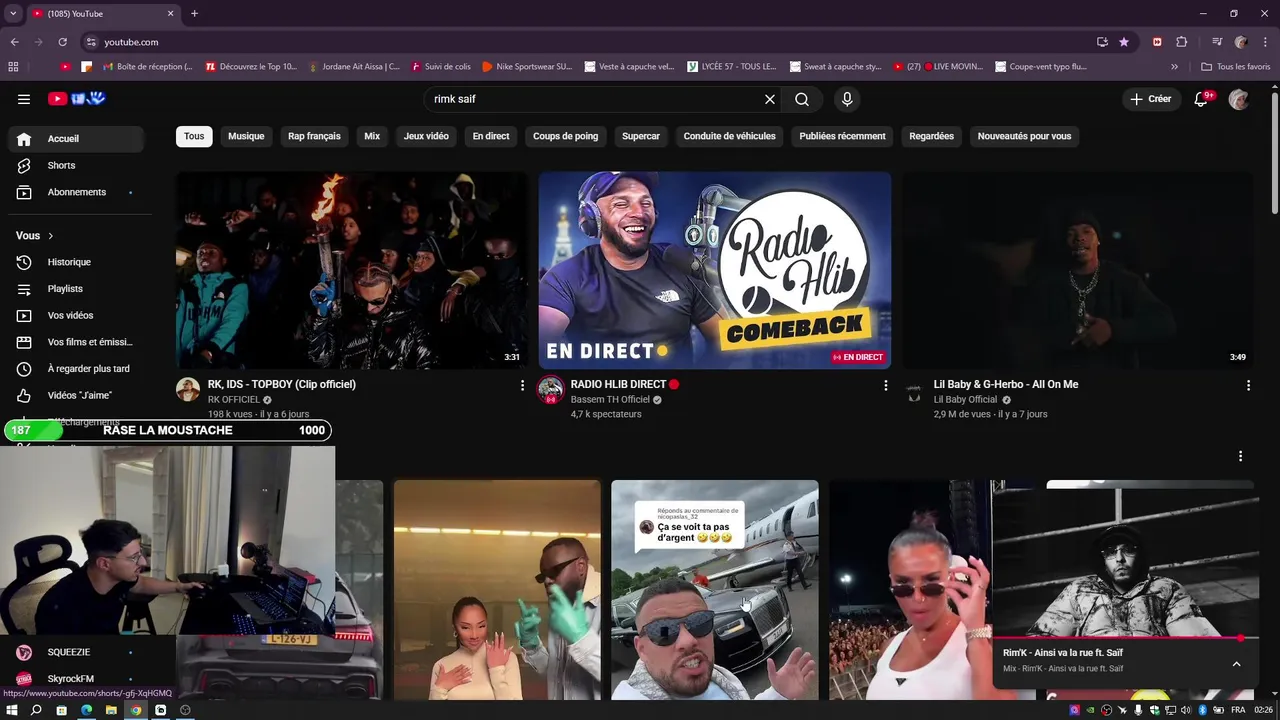This screenshot has width=1280, height=720.
Task: Click the RK OFFICIEL channel avatar
Action: point(188,390)
